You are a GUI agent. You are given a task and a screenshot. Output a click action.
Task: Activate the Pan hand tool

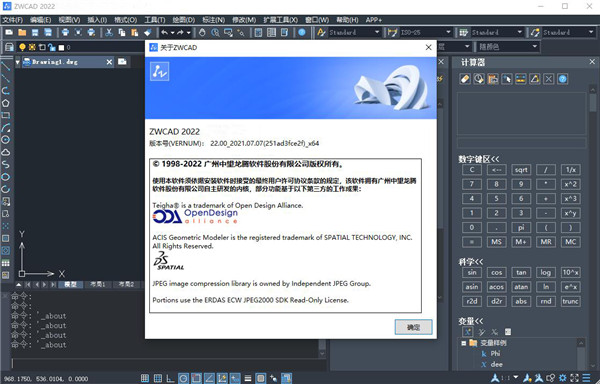[202, 33]
